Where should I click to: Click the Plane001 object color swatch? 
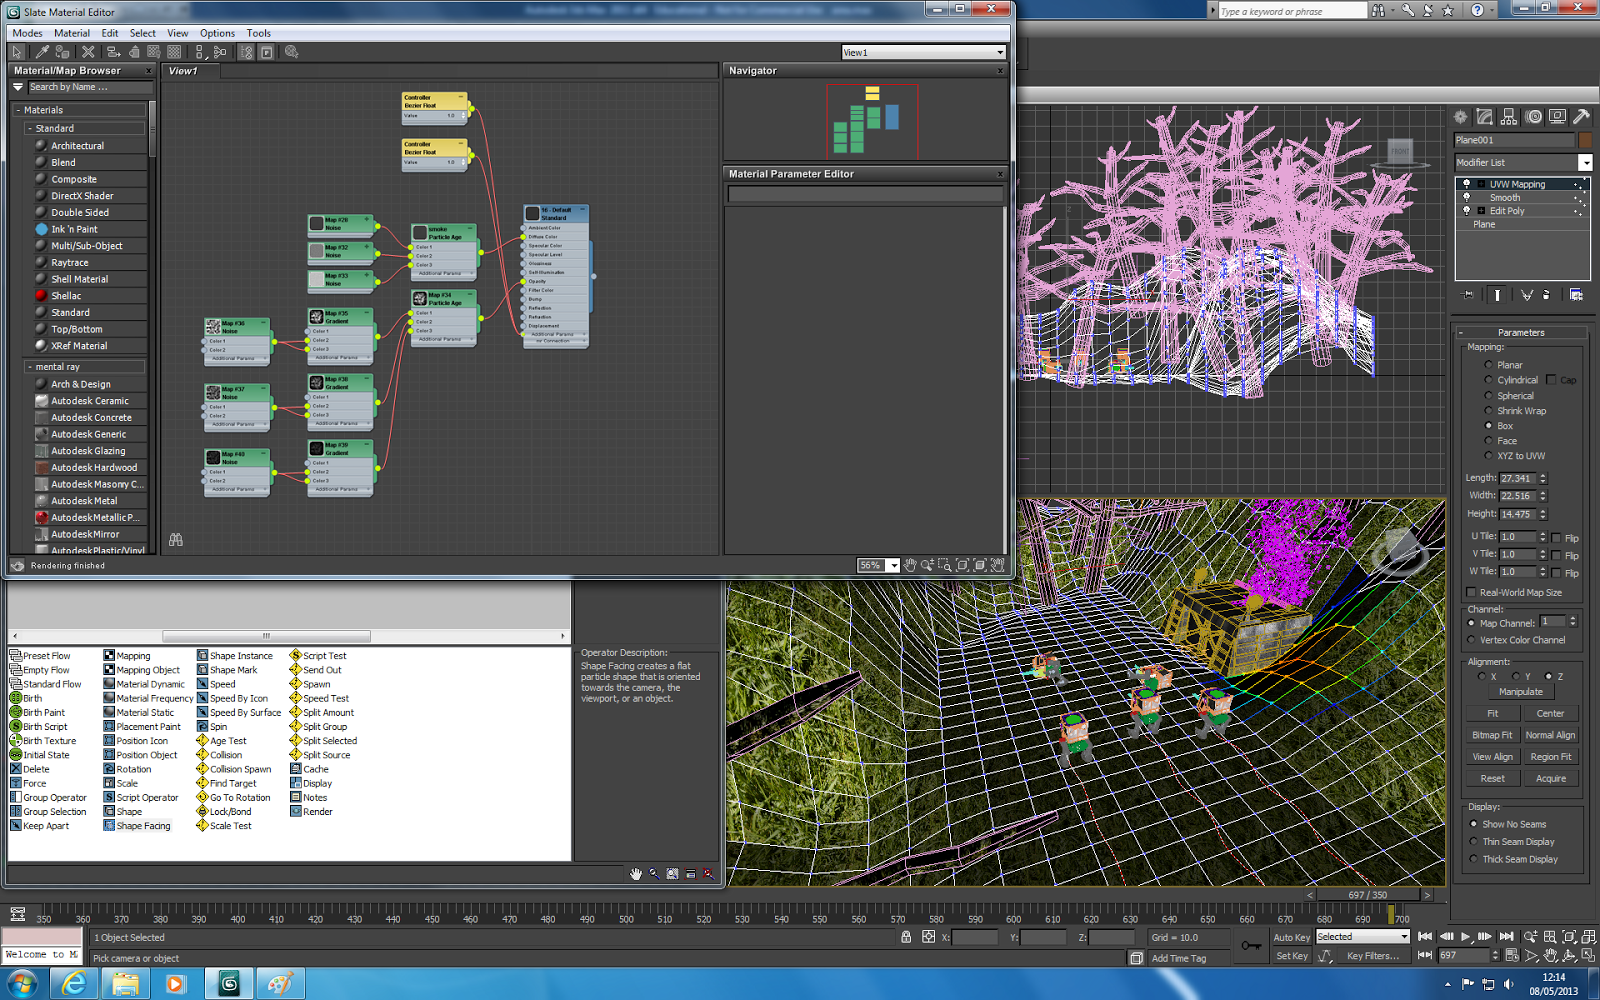[x=1585, y=140]
